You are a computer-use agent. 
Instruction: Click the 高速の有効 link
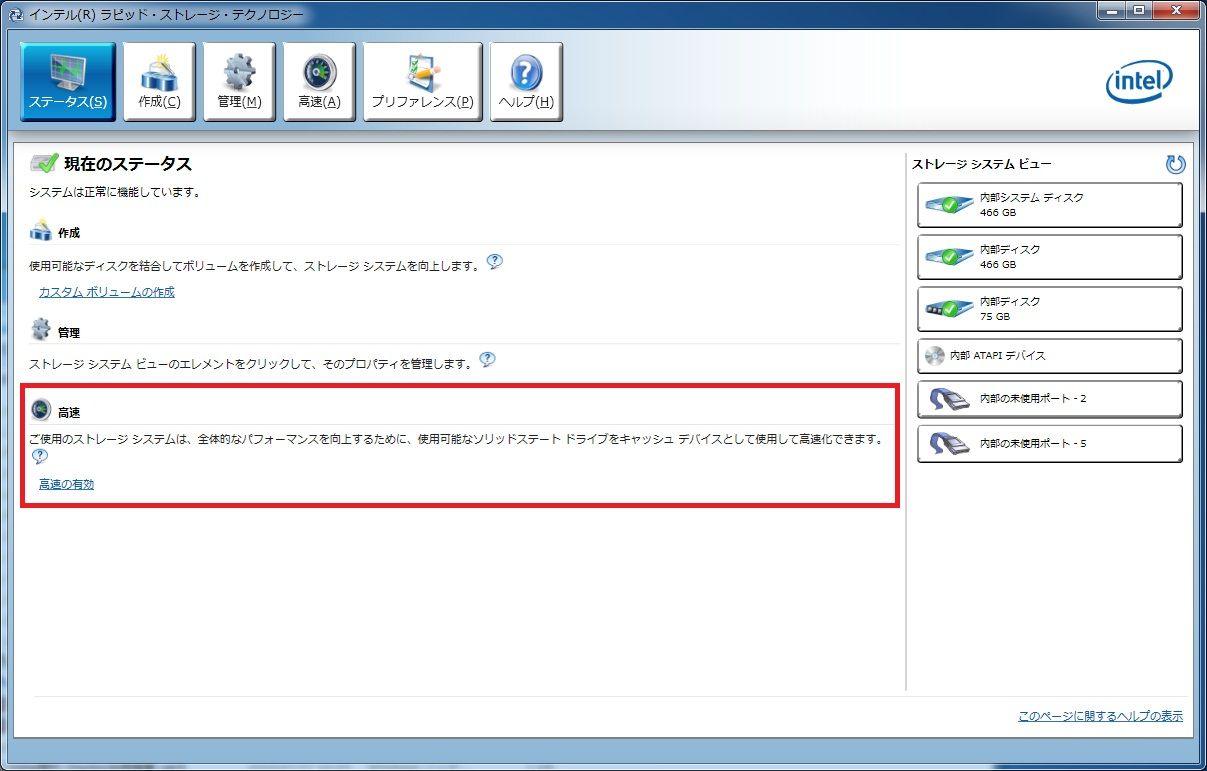(x=66, y=484)
